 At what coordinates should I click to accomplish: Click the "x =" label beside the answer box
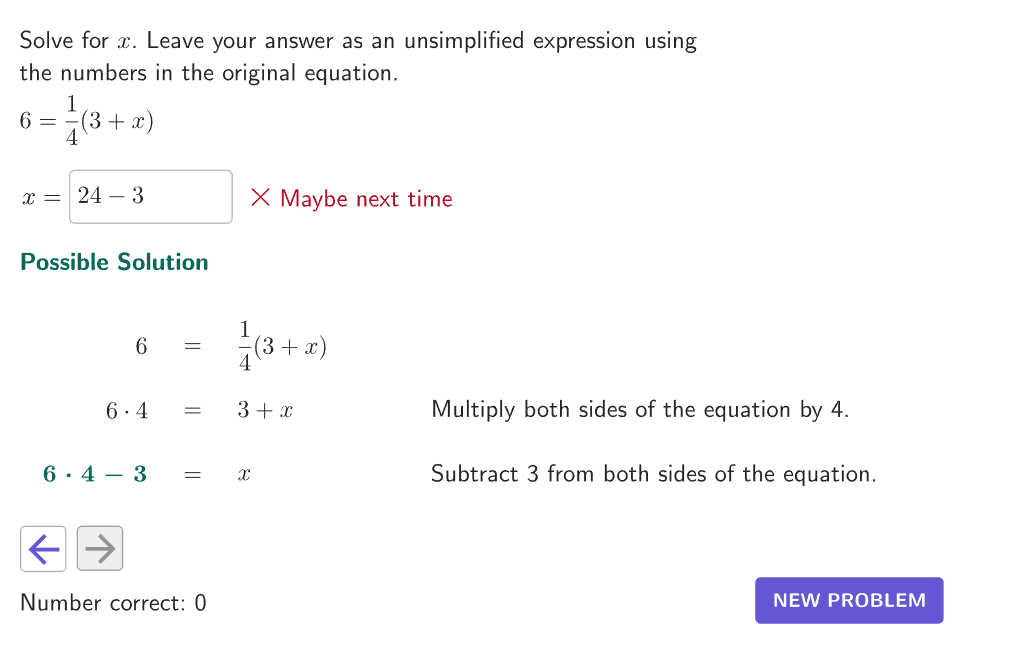(41, 197)
